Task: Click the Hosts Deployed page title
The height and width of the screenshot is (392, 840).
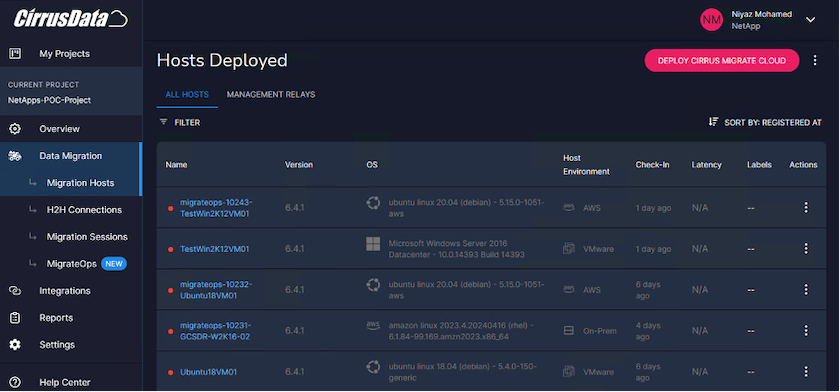Action: (222, 61)
